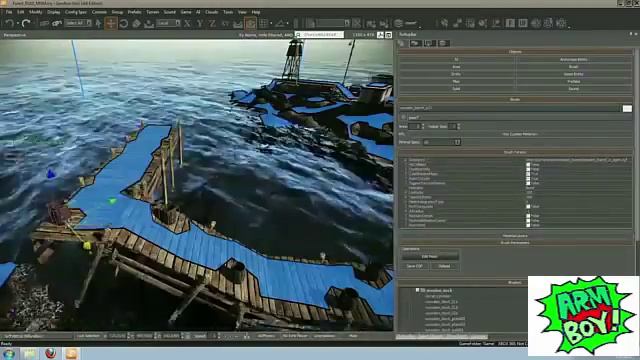Click the Save CGF button
Screen dimensions: 640x360
[x=415, y=266]
